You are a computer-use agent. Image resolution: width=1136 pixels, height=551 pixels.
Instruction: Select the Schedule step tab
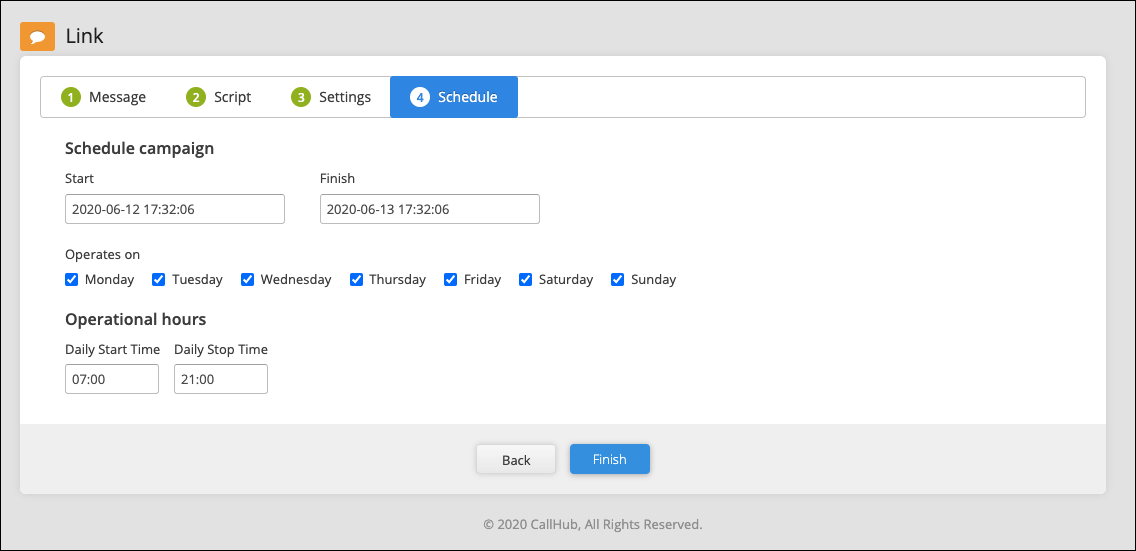[454, 97]
